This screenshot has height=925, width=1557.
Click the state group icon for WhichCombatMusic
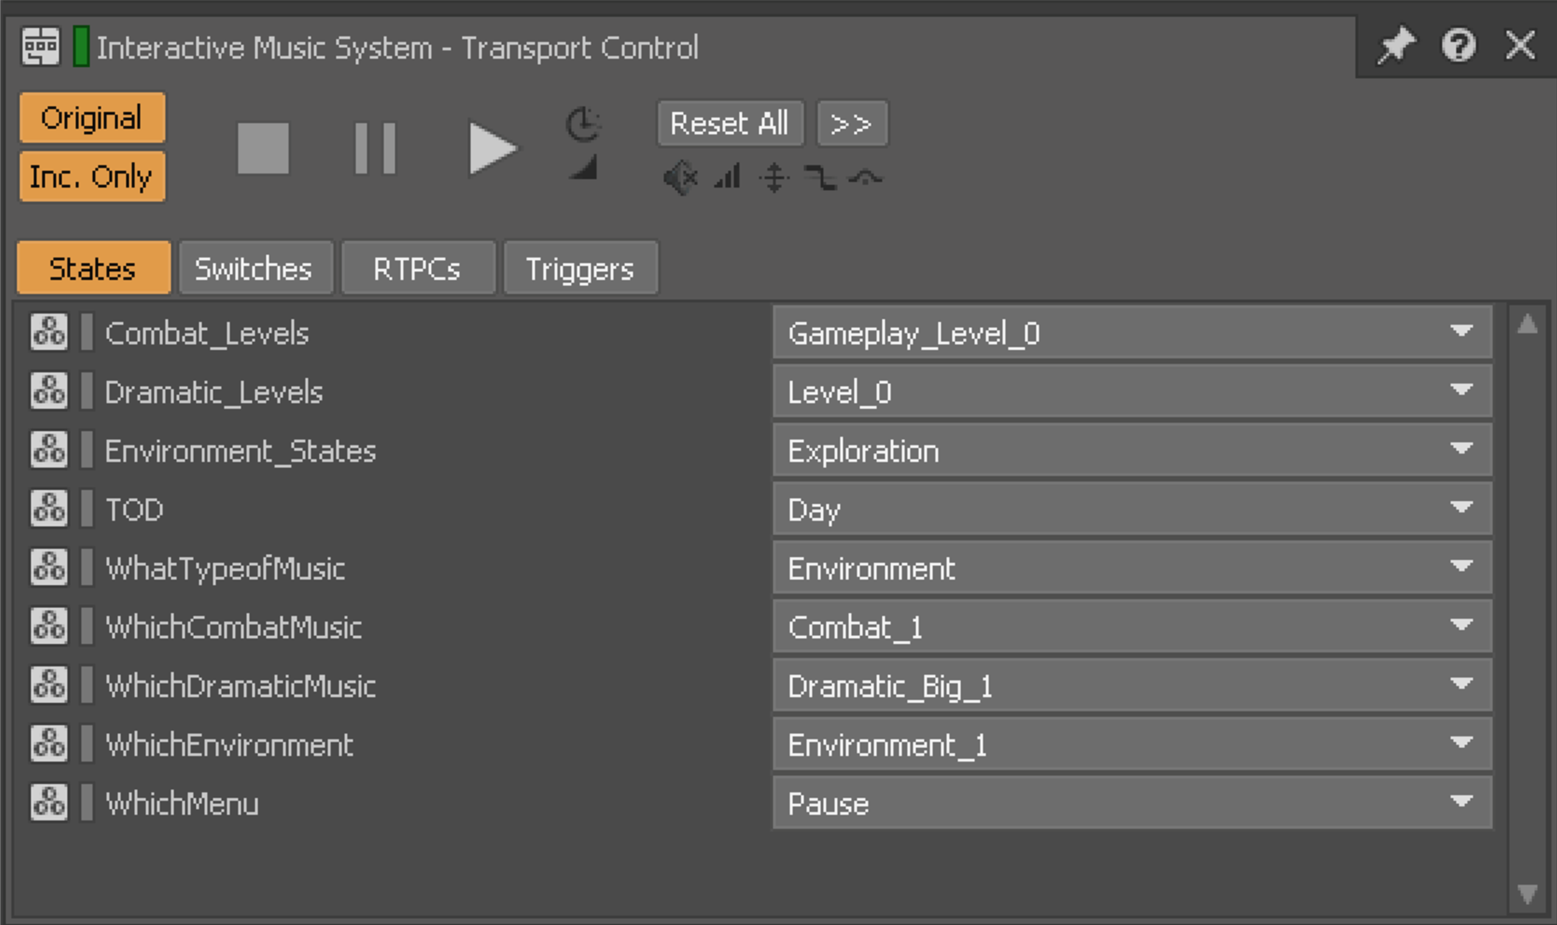click(x=49, y=627)
